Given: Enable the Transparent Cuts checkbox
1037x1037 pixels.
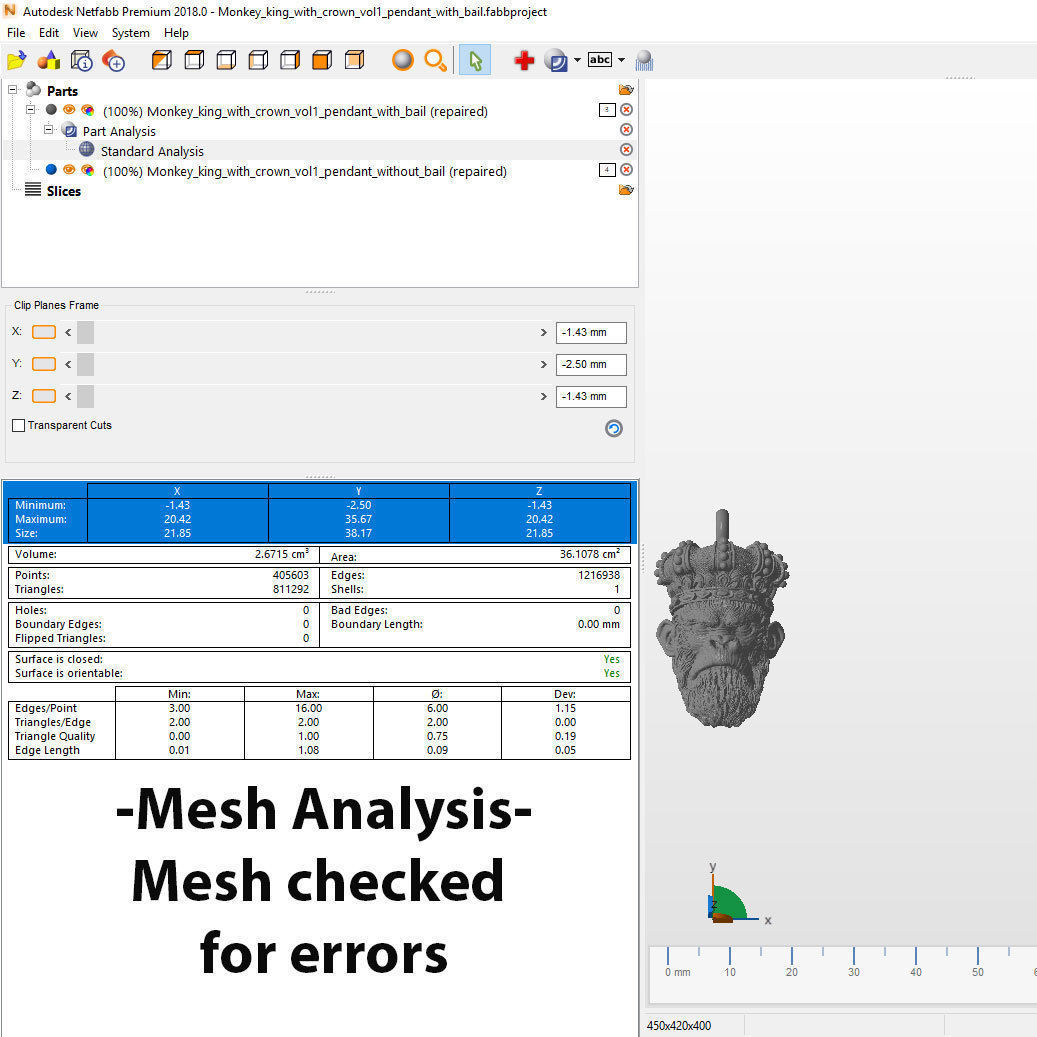Looking at the screenshot, I should [19, 425].
